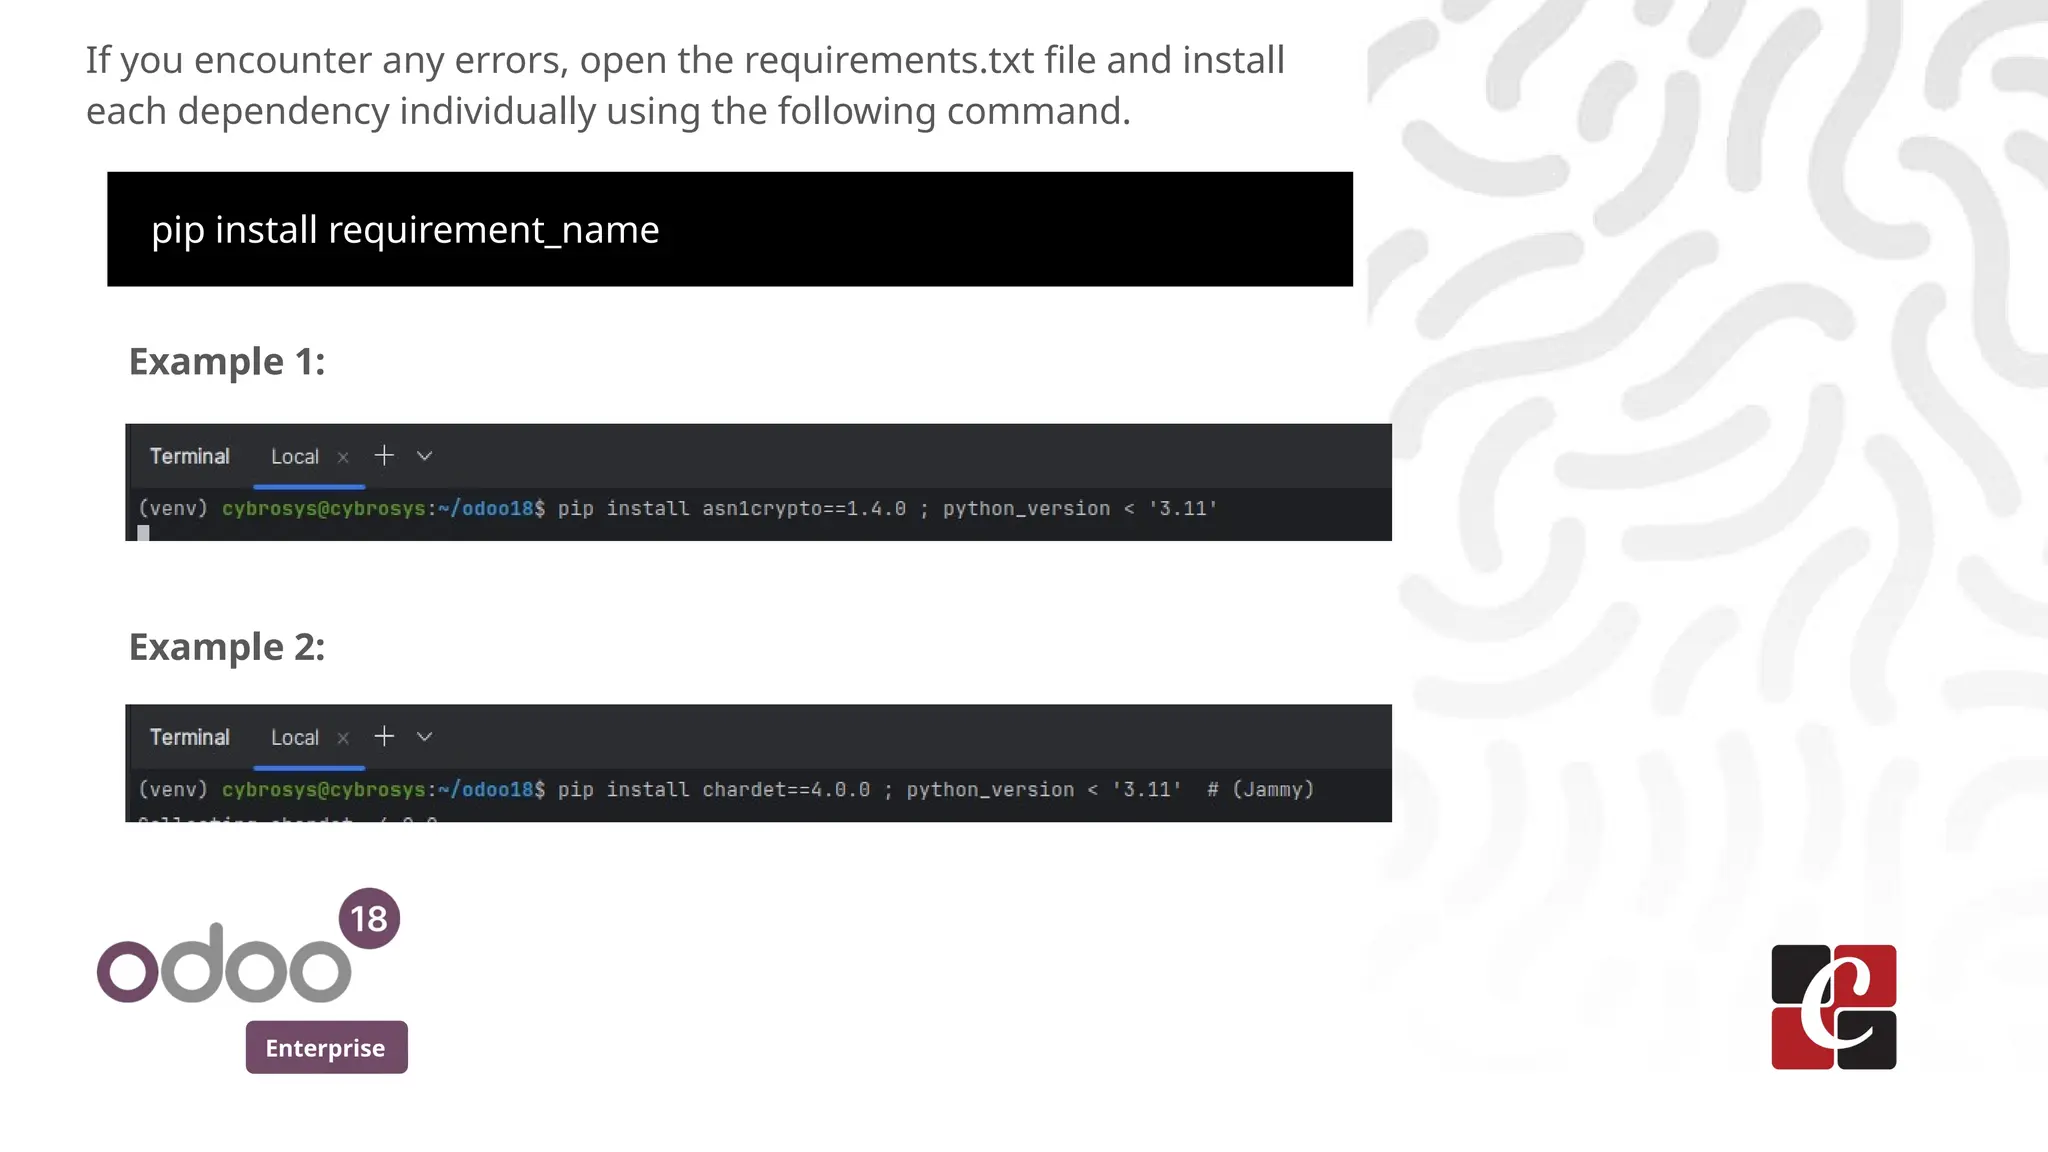Click the number 18 version badge
This screenshot has width=2048, height=1152.
click(369, 918)
